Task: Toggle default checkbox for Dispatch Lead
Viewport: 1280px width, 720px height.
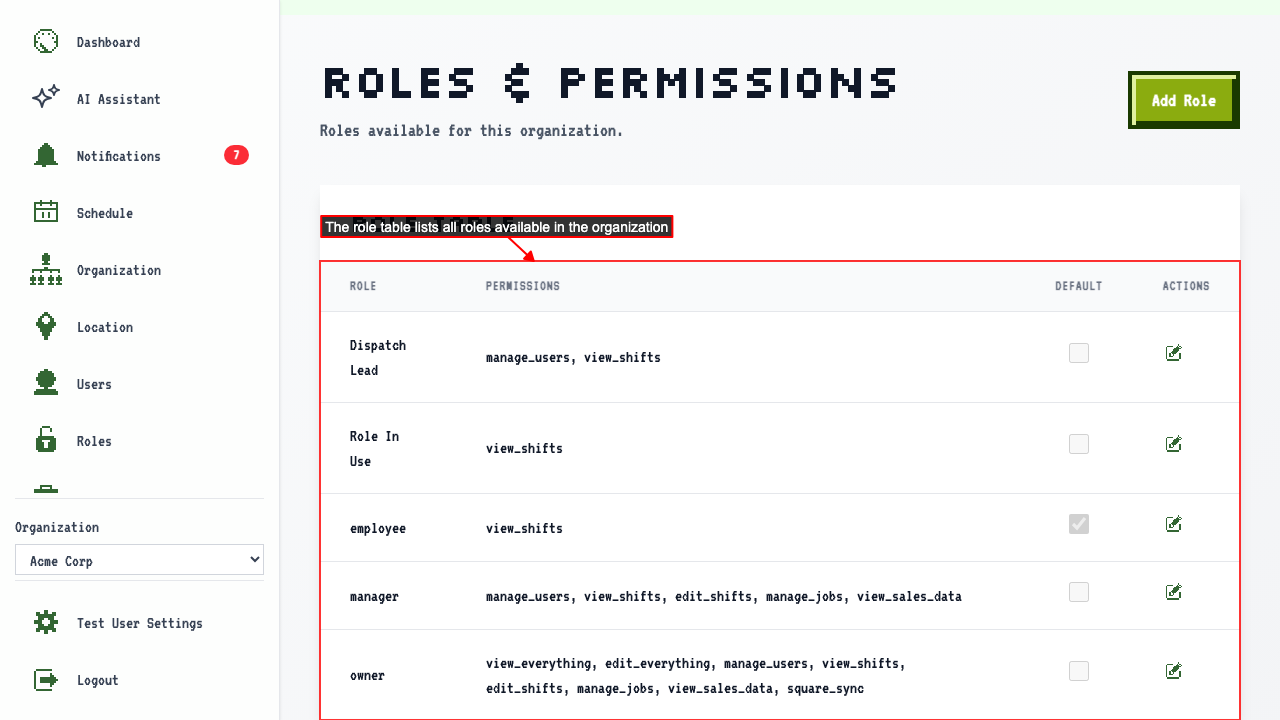Action: pyautogui.click(x=1079, y=353)
